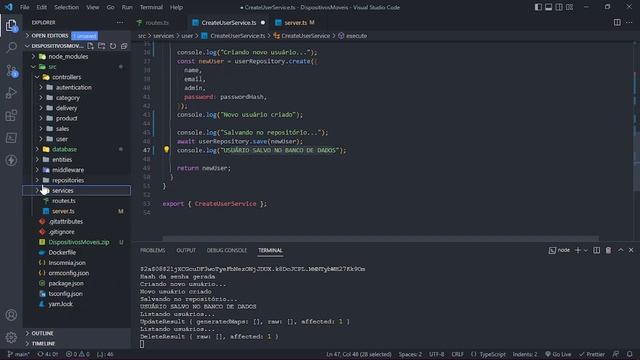This screenshot has height=360, width=640.
Task: Split the editor to the right
Action: coord(617,22)
